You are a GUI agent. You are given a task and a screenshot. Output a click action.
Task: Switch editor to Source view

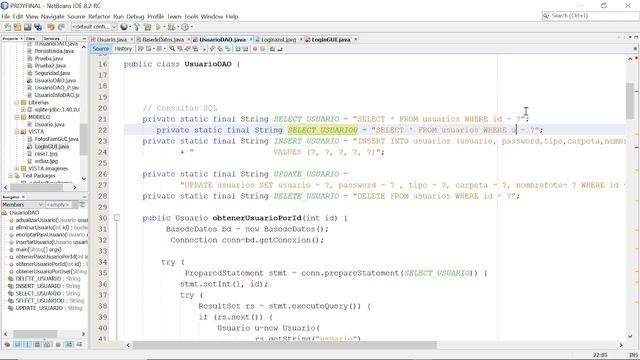[101, 49]
